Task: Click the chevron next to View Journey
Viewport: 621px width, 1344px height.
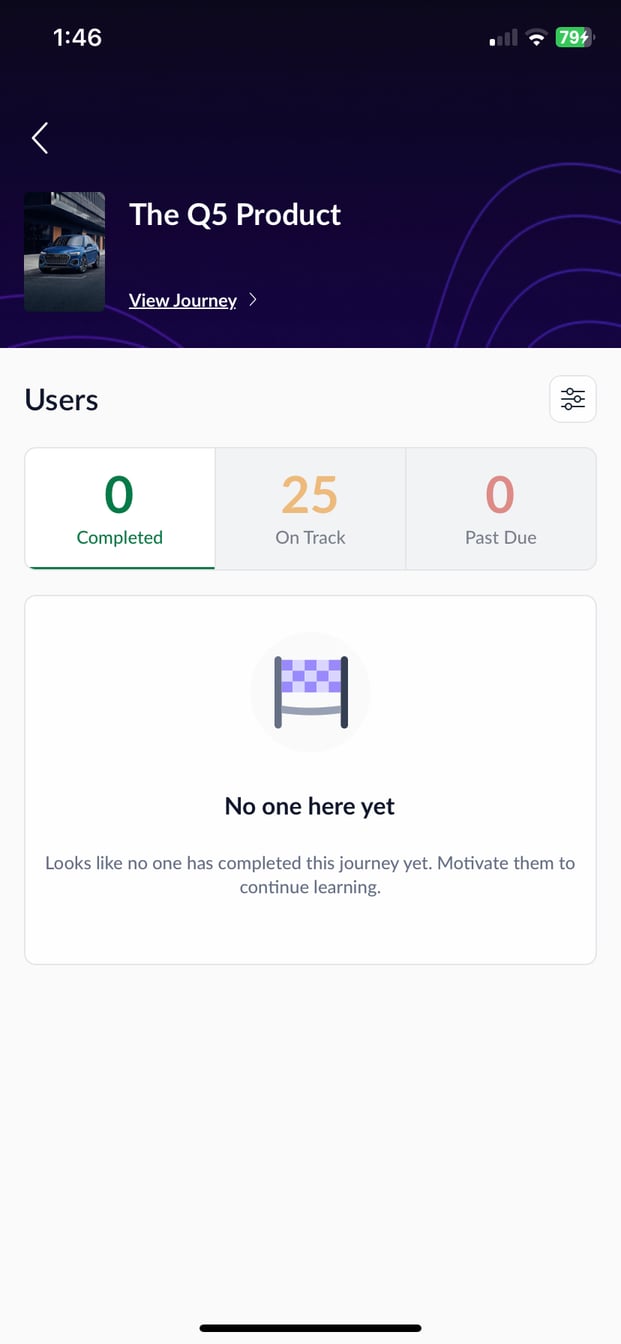Action: click(252, 299)
